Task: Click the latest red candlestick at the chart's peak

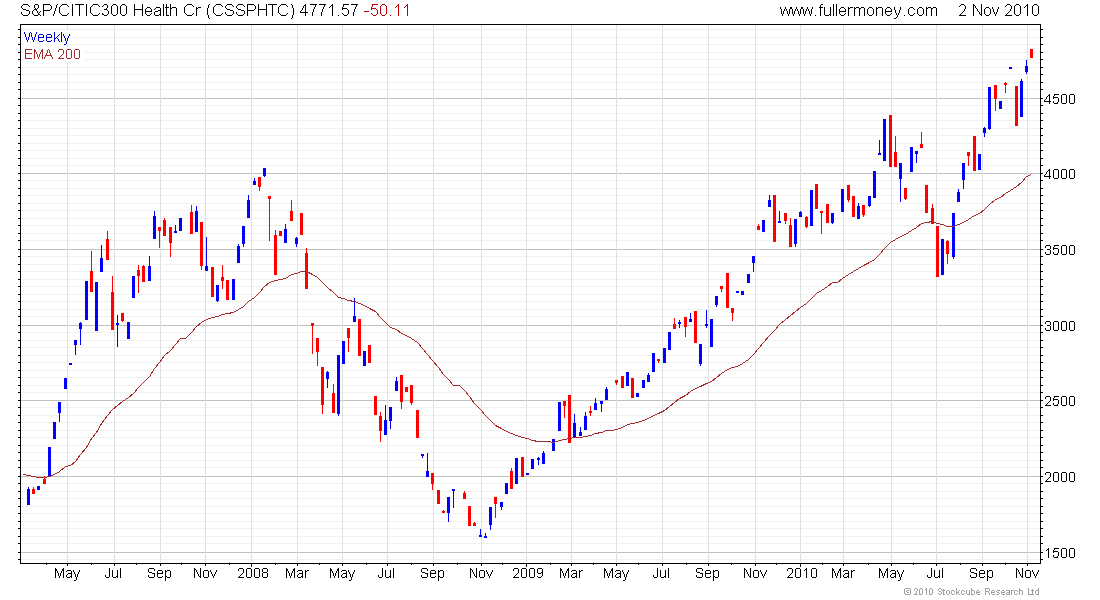Action: (x=1031, y=53)
